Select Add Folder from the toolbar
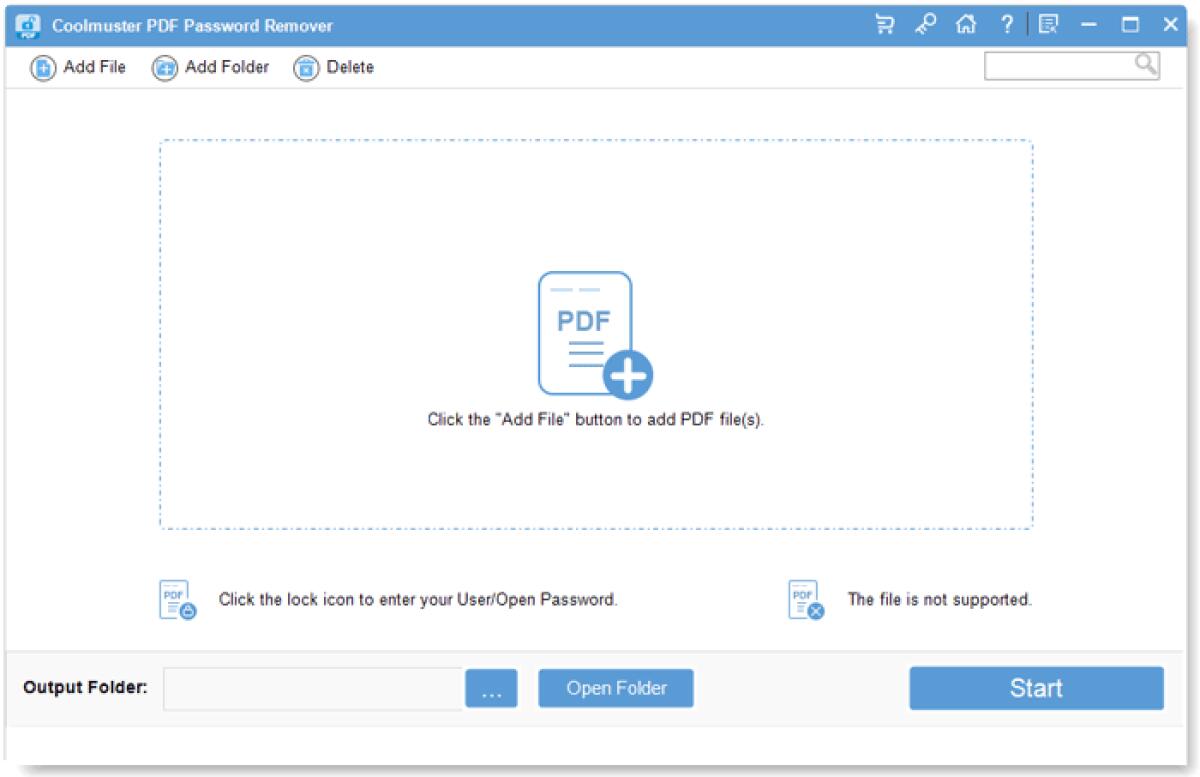The width and height of the screenshot is (1200, 777). coord(212,67)
